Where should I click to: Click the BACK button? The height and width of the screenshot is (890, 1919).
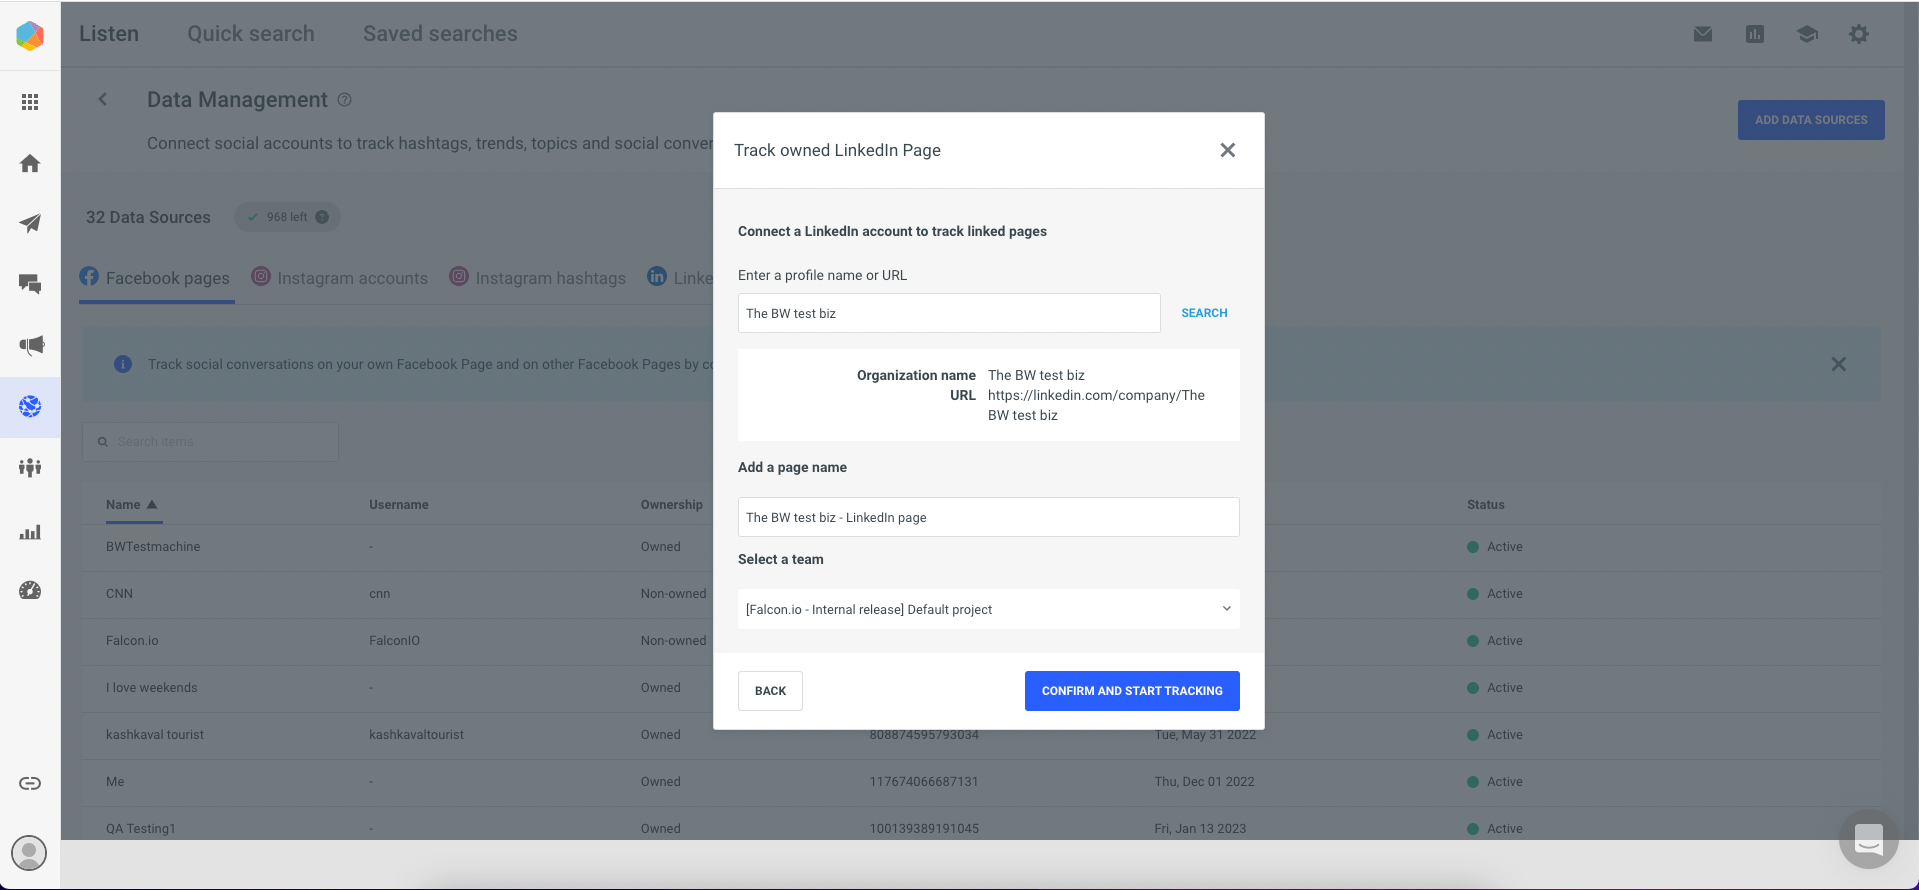[x=770, y=691]
